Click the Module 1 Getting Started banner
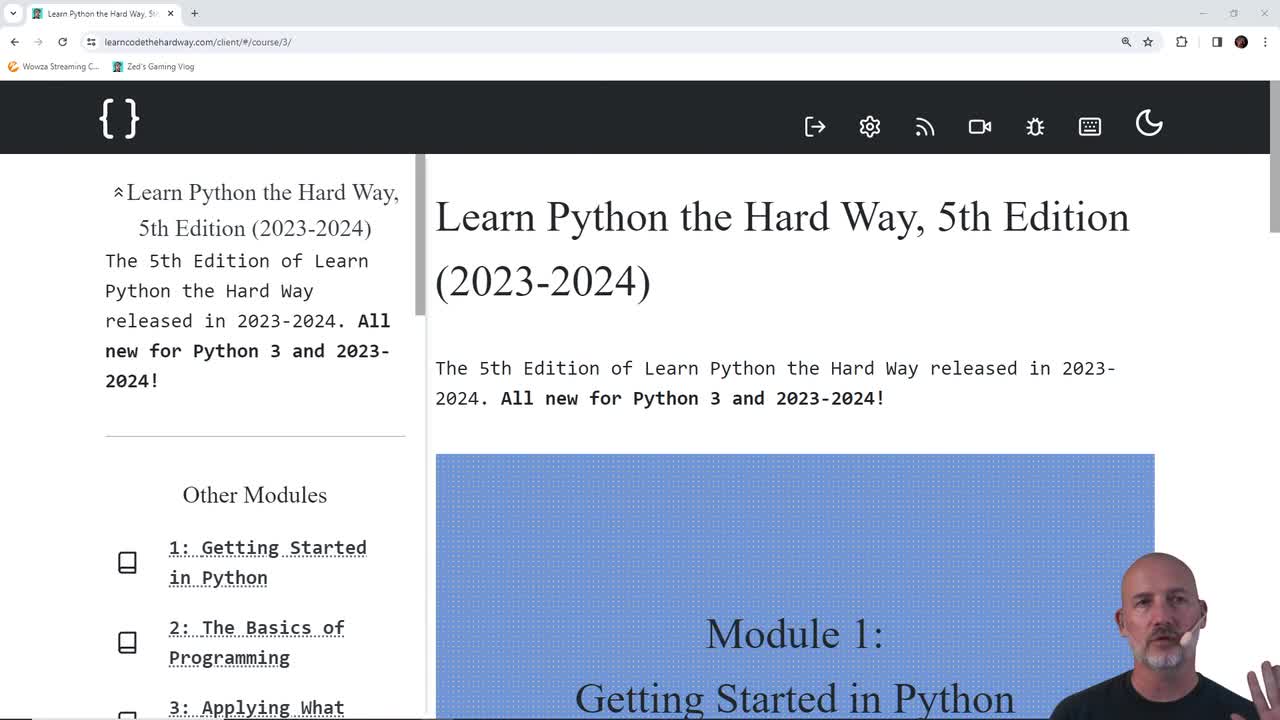1280x720 pixels. click(795, 587)
